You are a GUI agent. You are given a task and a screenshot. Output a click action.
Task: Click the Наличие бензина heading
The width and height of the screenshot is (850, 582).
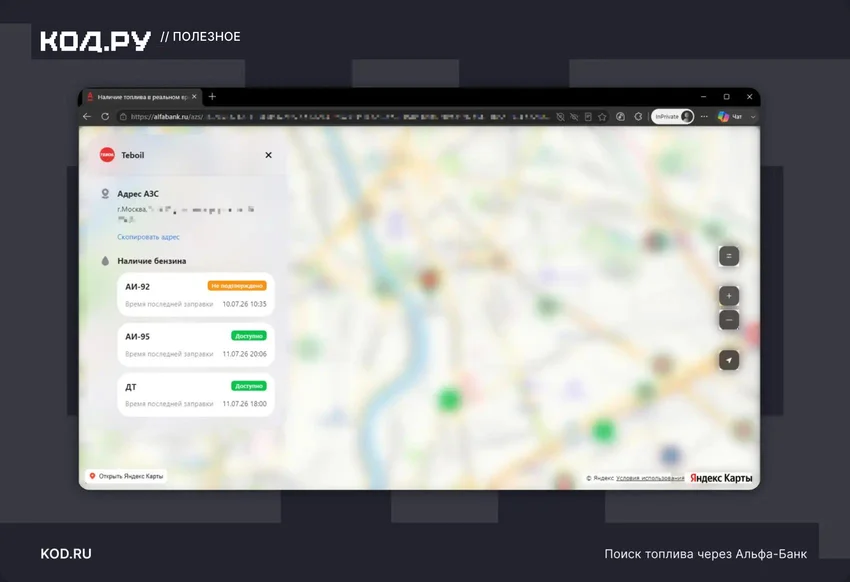click(x=152, y=261)
